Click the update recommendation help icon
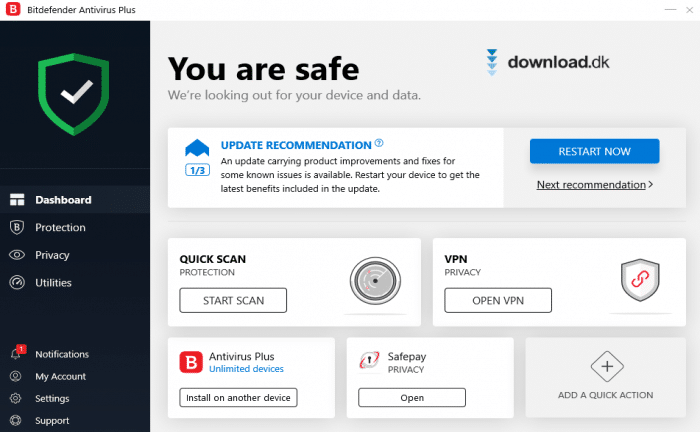This screenshot has height=432, width=700. (x=379, y=144)
